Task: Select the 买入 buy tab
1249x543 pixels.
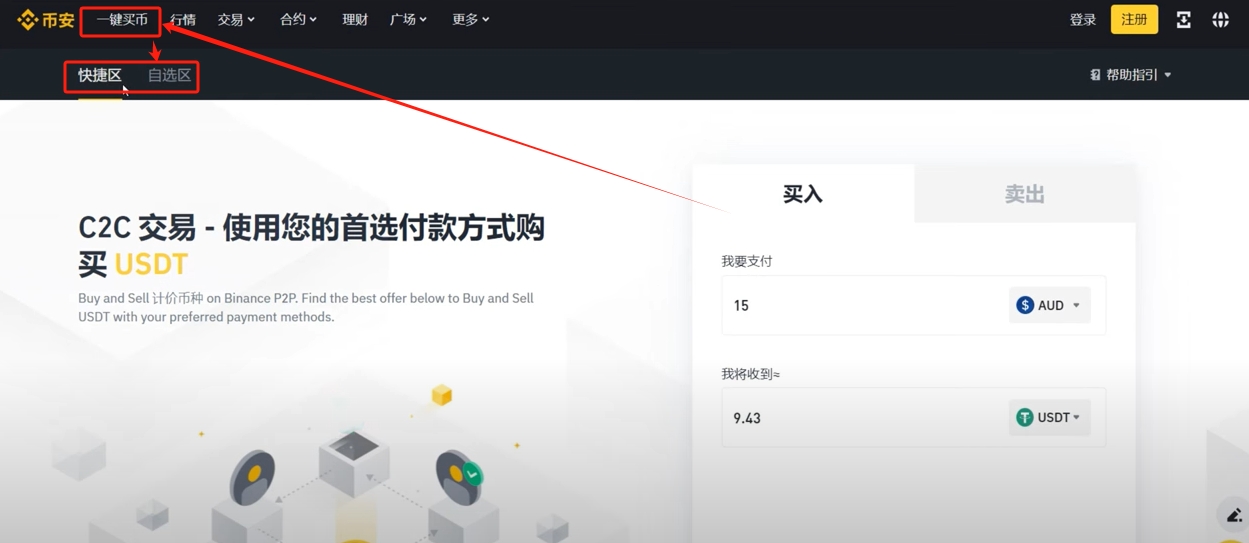Action: [803, 194]
